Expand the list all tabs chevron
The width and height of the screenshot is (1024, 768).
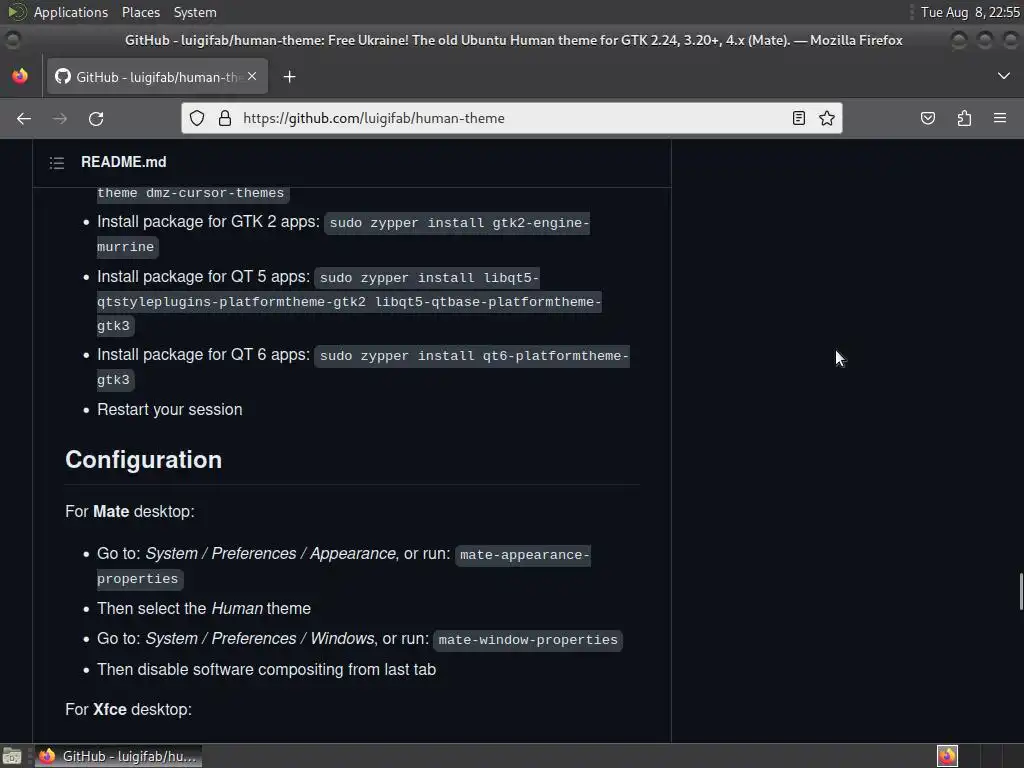tap(1004, 76)
